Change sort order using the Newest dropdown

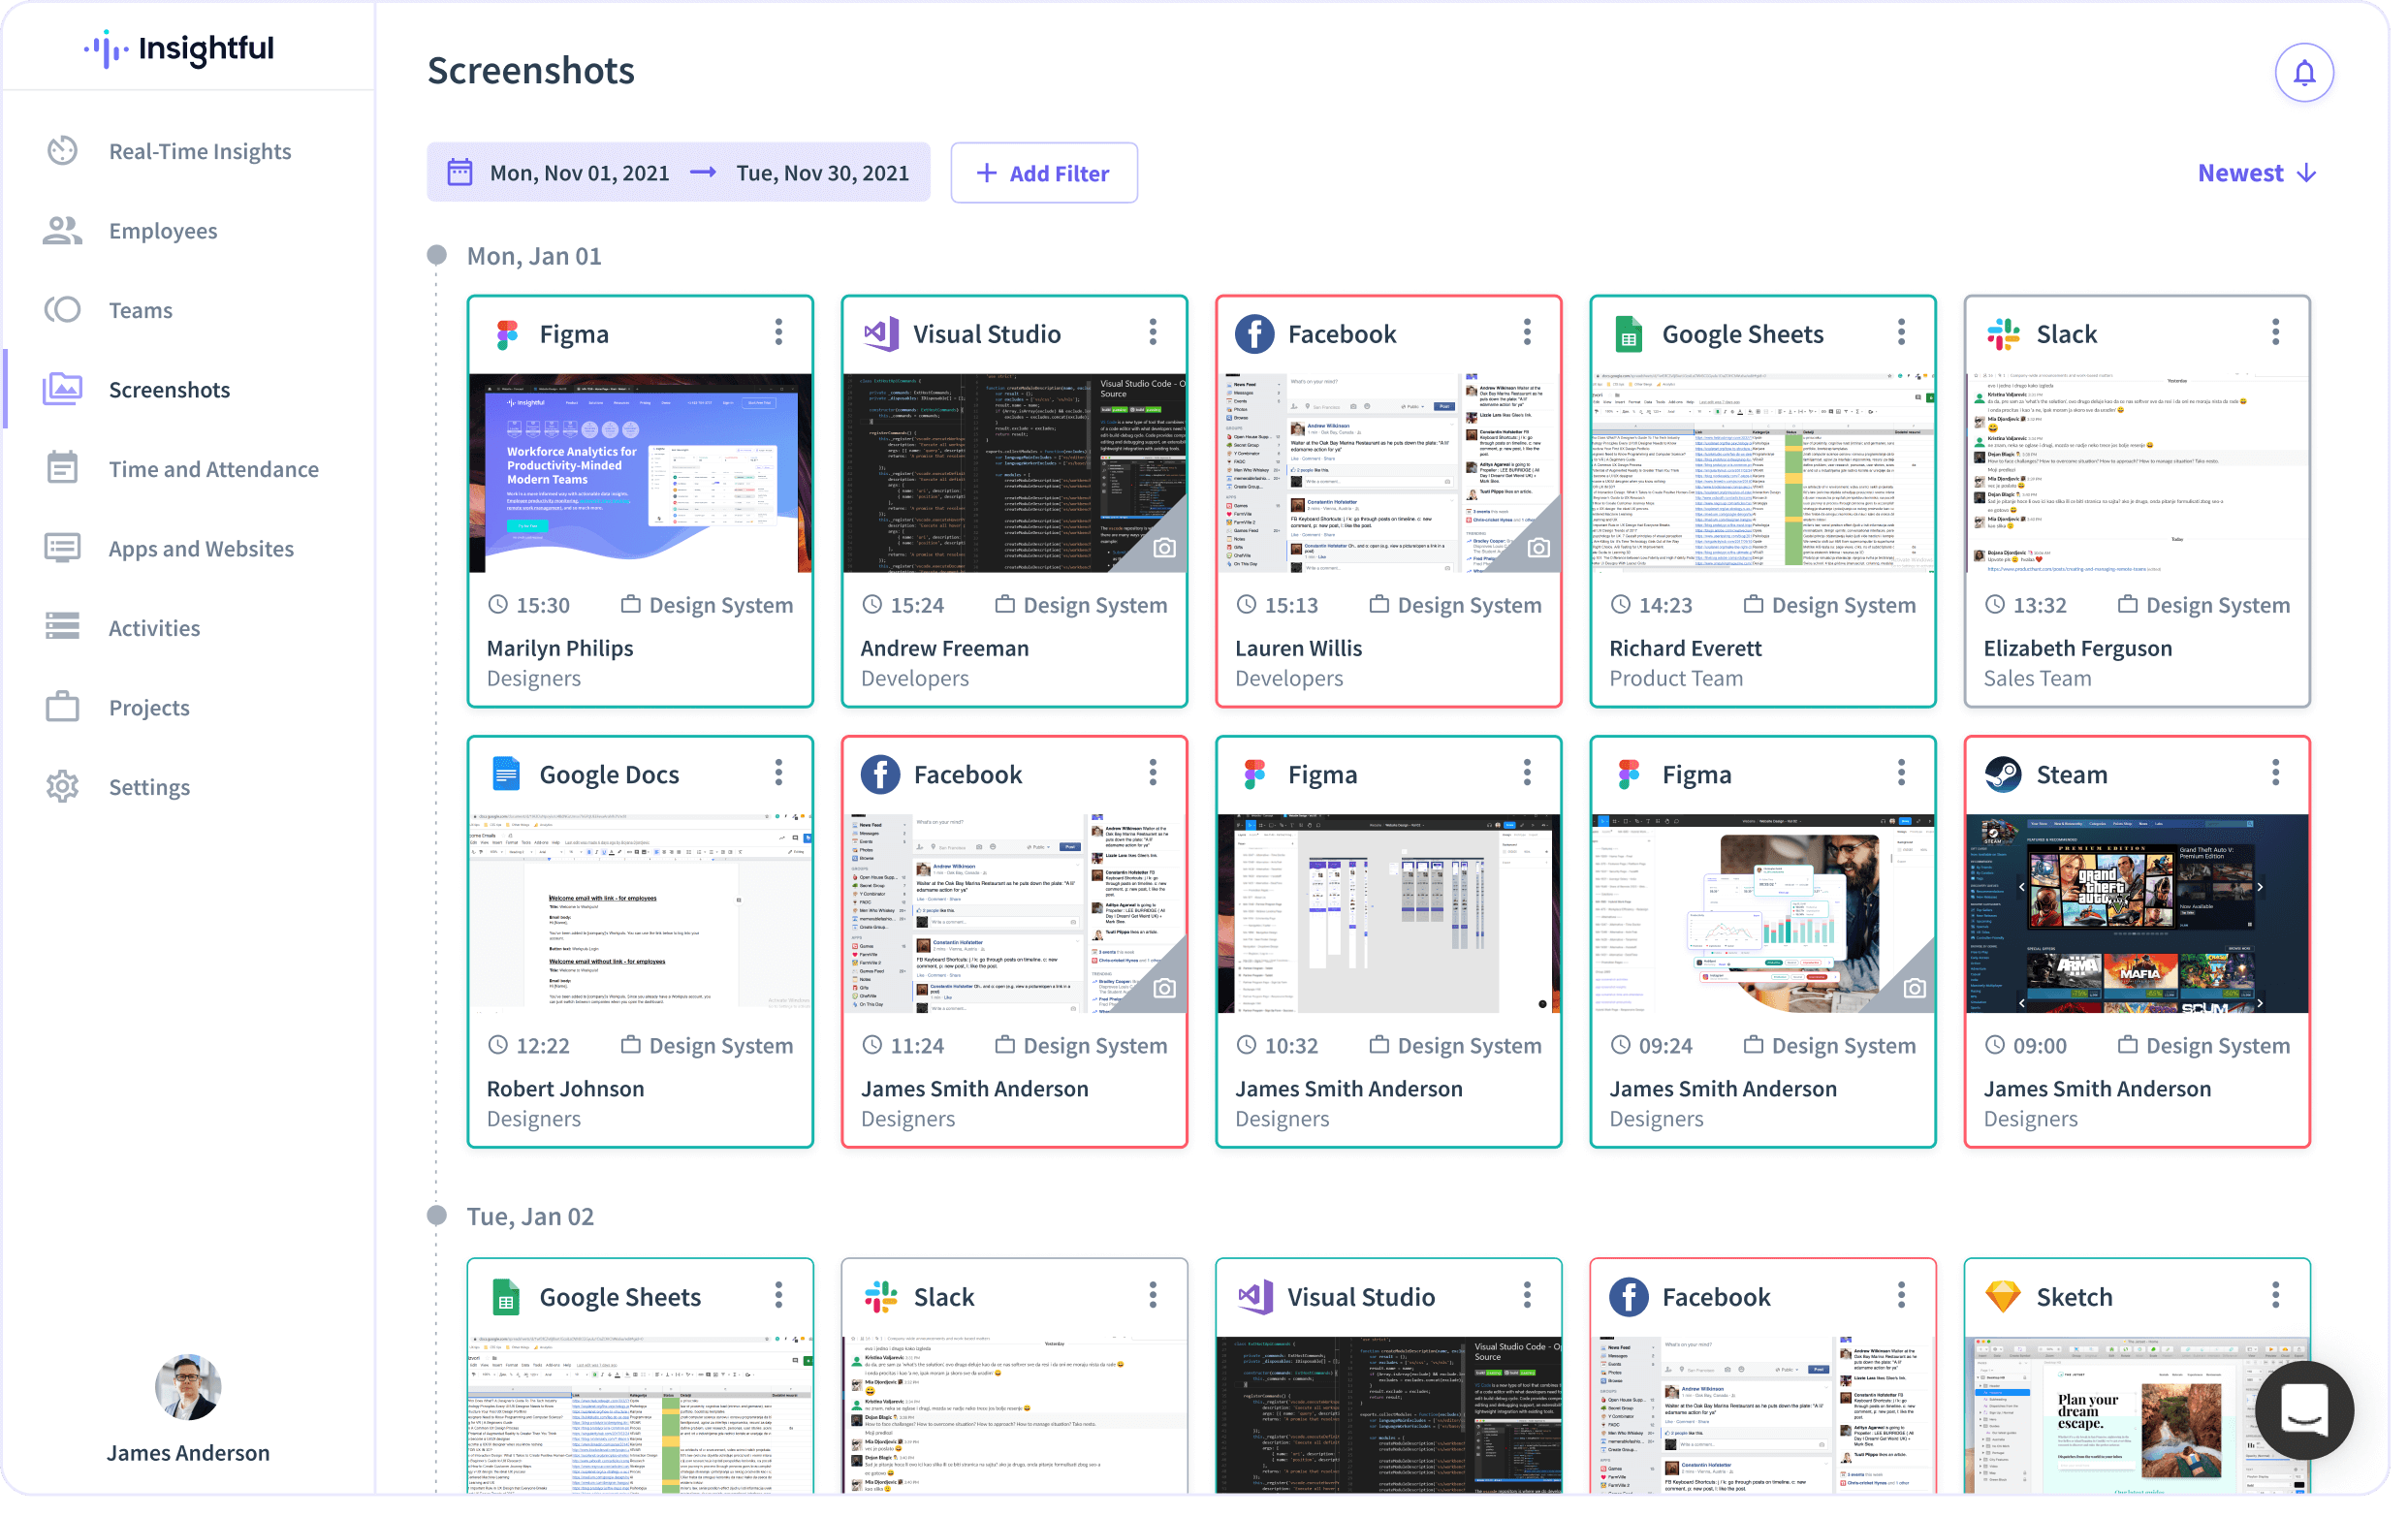(x=2254, y=172)
